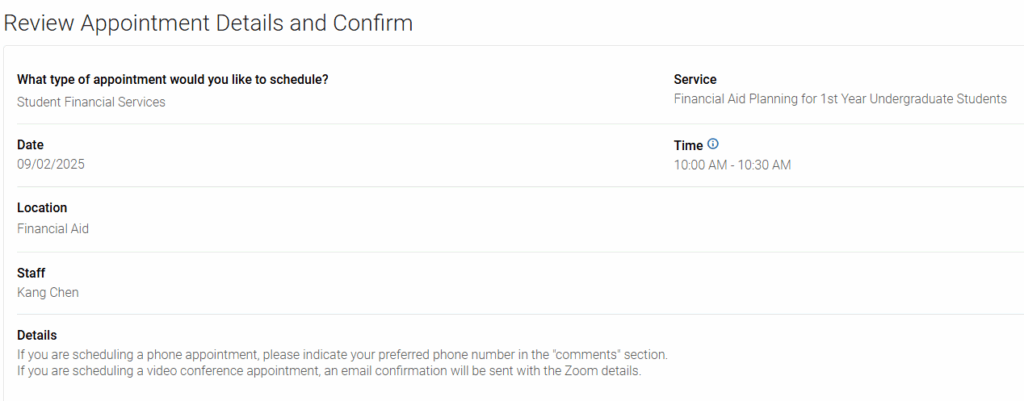1024x401 pixels.
Task: Select the 10:00 AM - 10:30 AM slot text
Action: 732,165
